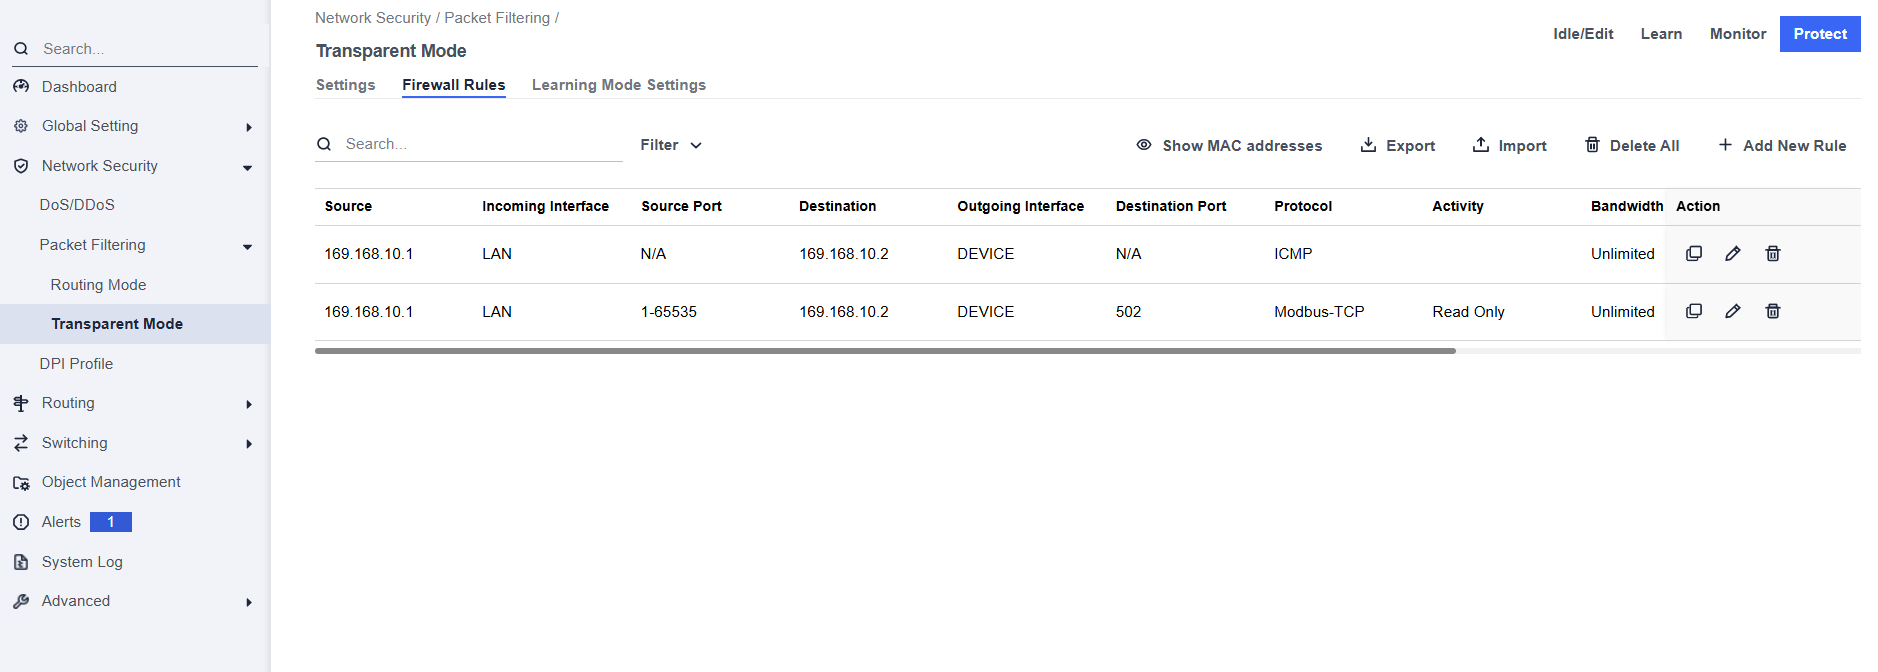1878x672 pixels.
Task: Duplicate the Modbus-TCP firewall rule
Action: [1693, 311]
